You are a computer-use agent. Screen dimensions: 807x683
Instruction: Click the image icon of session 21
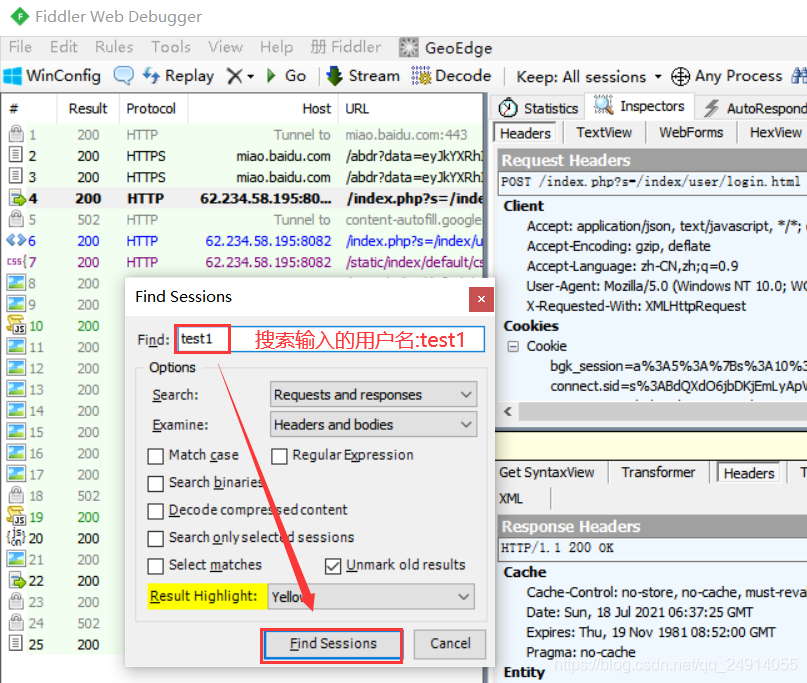(16, 558)
